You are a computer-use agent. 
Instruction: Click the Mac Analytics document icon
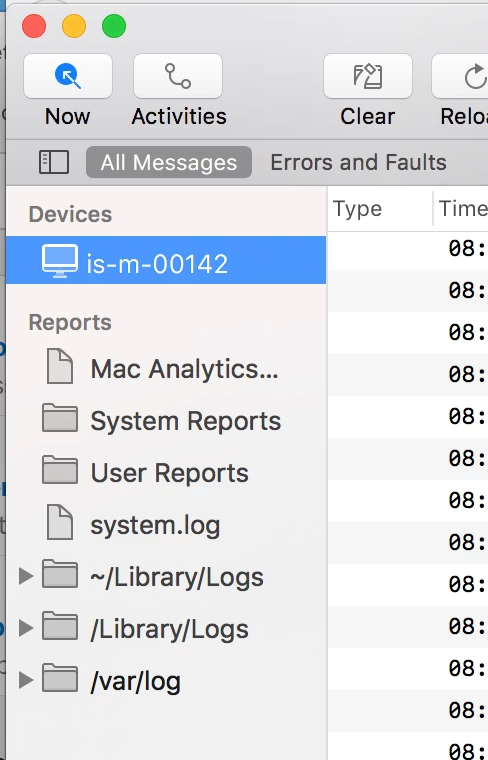tap(60, 367)
